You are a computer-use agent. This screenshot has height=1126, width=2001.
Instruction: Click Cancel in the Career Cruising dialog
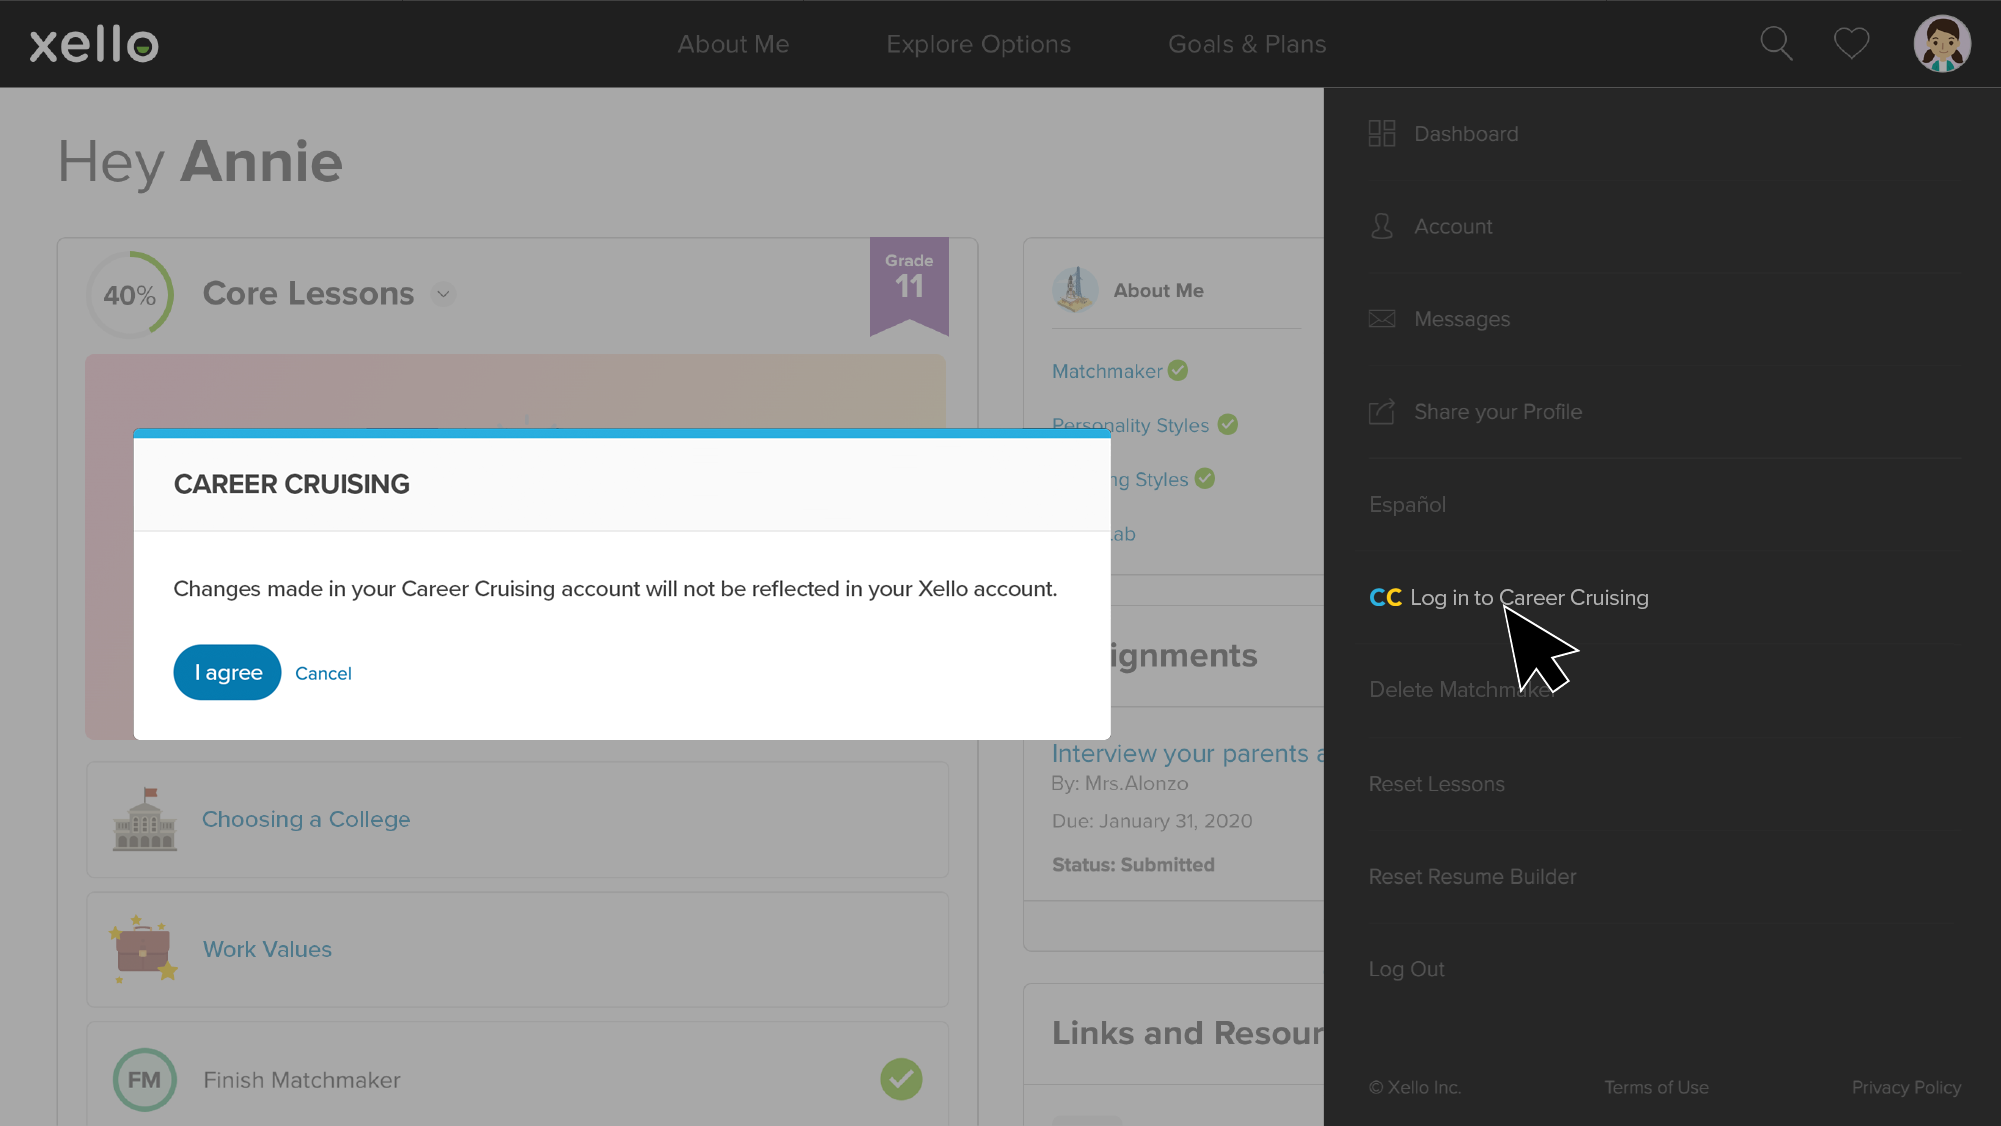(x=323, y=673)
